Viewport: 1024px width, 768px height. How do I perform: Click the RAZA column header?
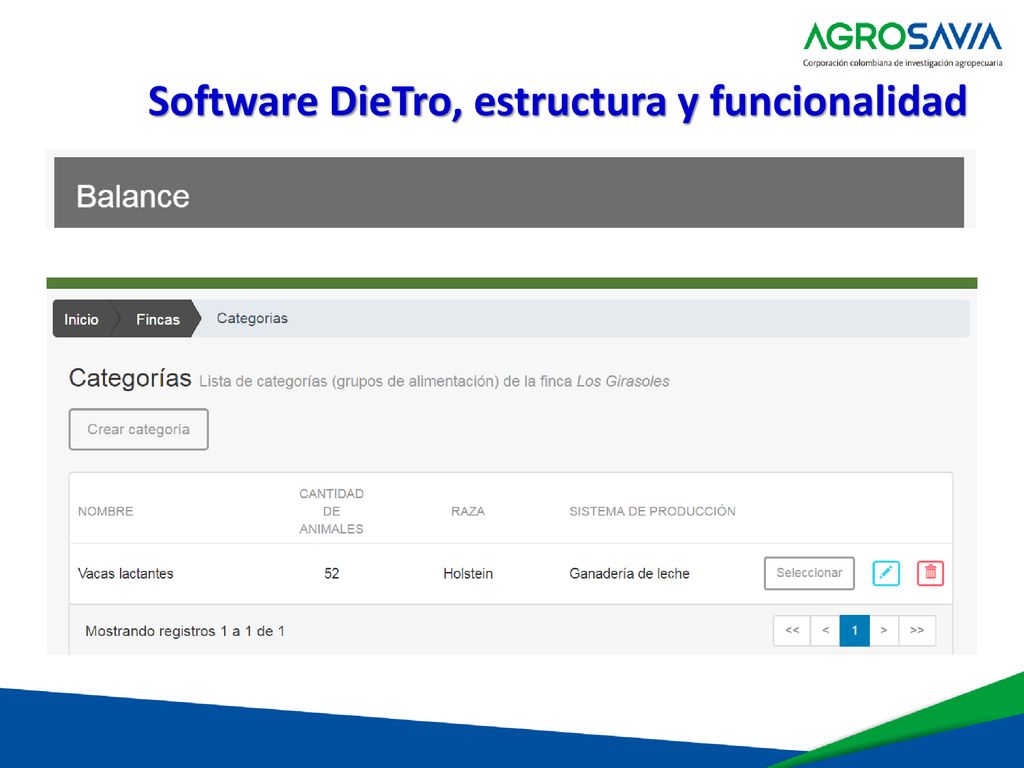click(x=468, y=511)
